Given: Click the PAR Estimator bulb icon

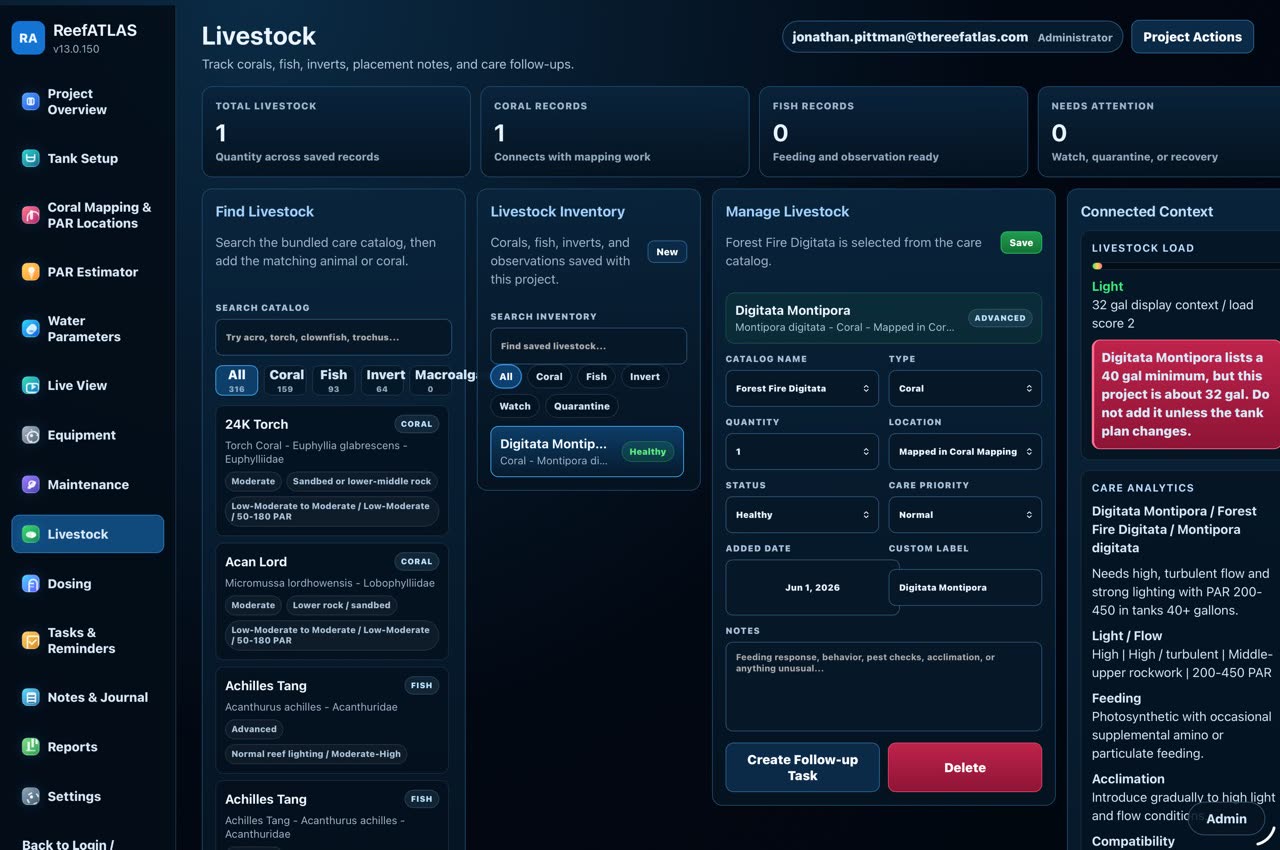Looking at the screenshot, I should click(x=31, y=272).
